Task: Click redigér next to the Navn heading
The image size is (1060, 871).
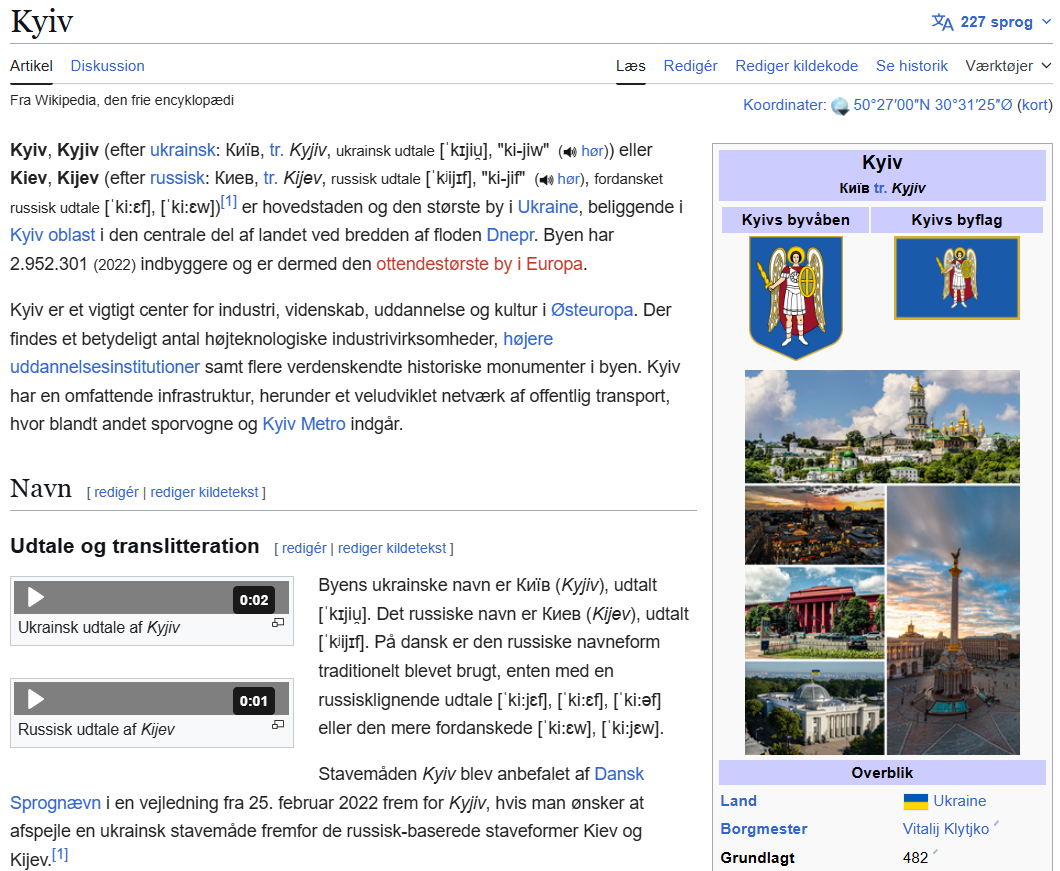Action: [116, 492]
